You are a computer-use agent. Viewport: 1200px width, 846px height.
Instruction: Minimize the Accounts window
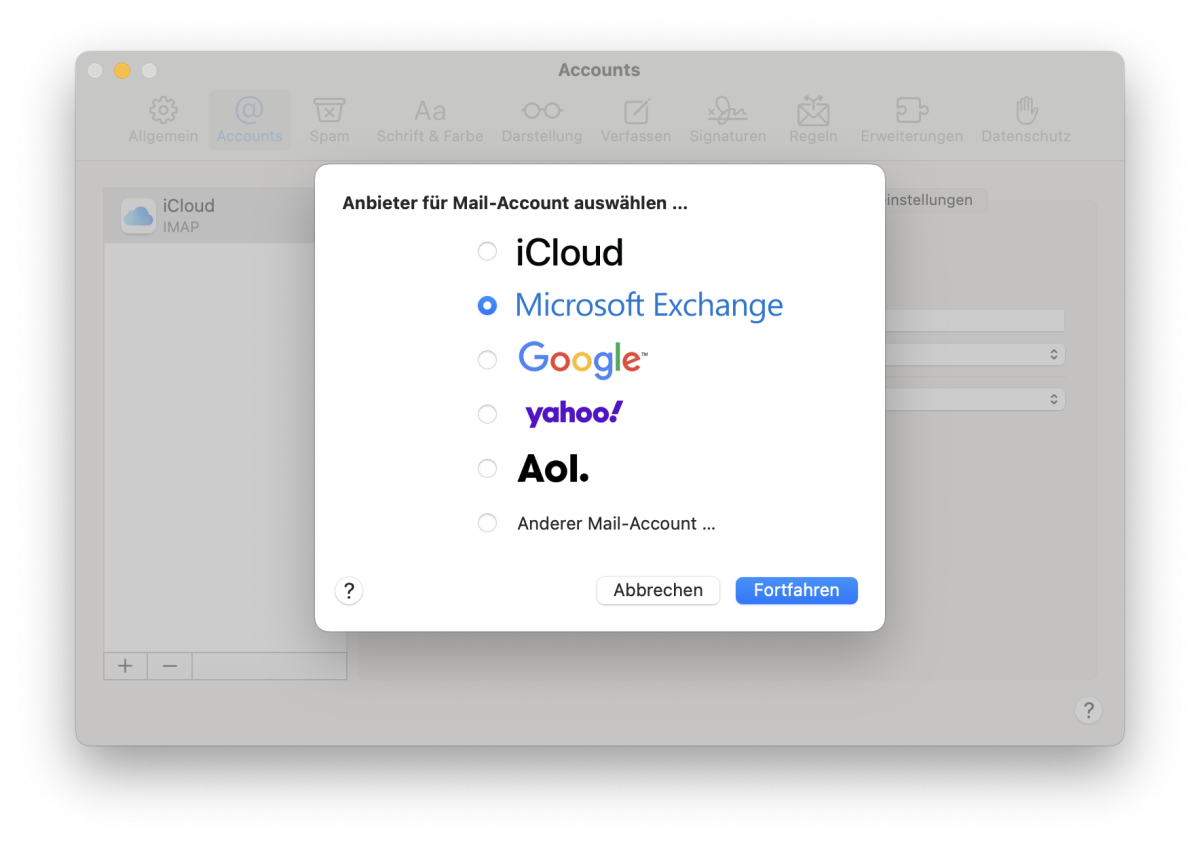(122, 70)
